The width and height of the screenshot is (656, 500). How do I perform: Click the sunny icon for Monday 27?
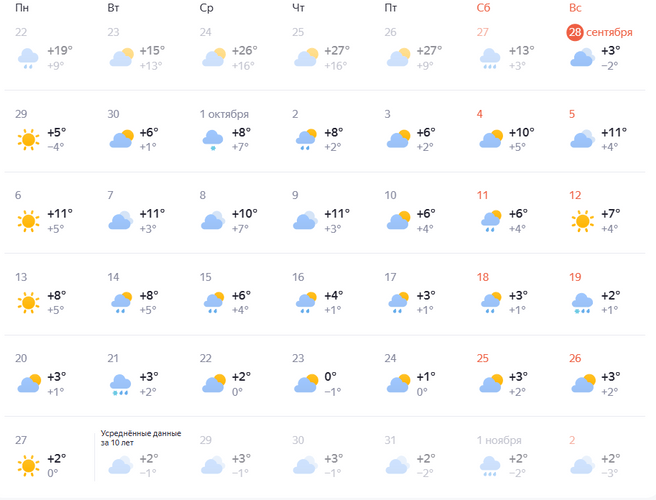click(x=28, y=465)
